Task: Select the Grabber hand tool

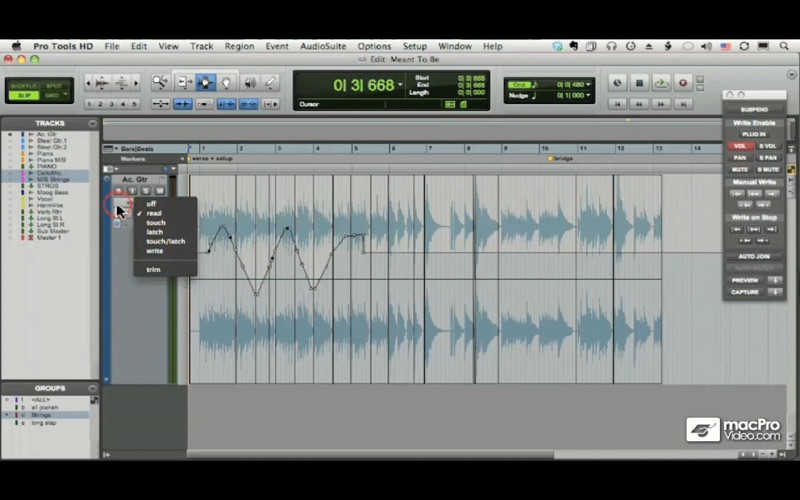Action: 227,82
